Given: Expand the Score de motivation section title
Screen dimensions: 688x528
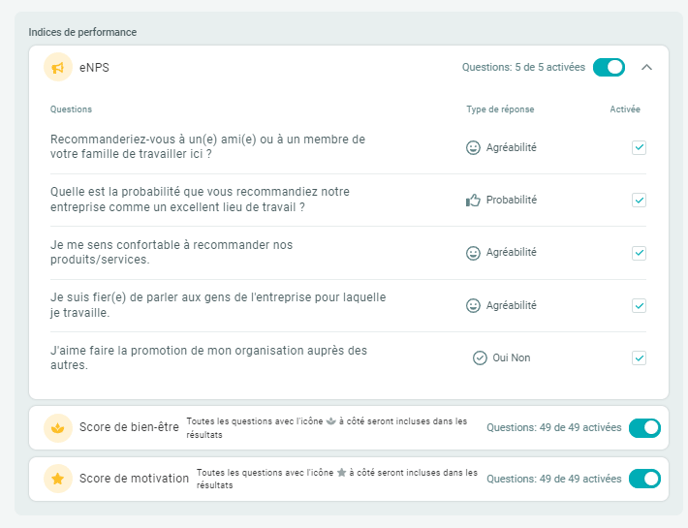Looking at the screenshot, I should coord(134,479).
